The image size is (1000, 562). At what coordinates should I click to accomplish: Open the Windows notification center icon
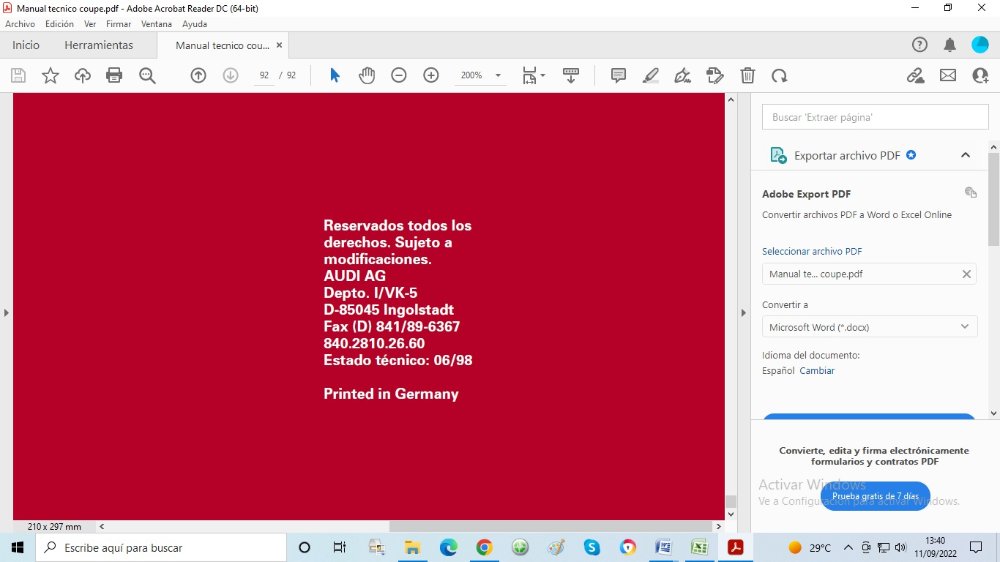point(976,547)
